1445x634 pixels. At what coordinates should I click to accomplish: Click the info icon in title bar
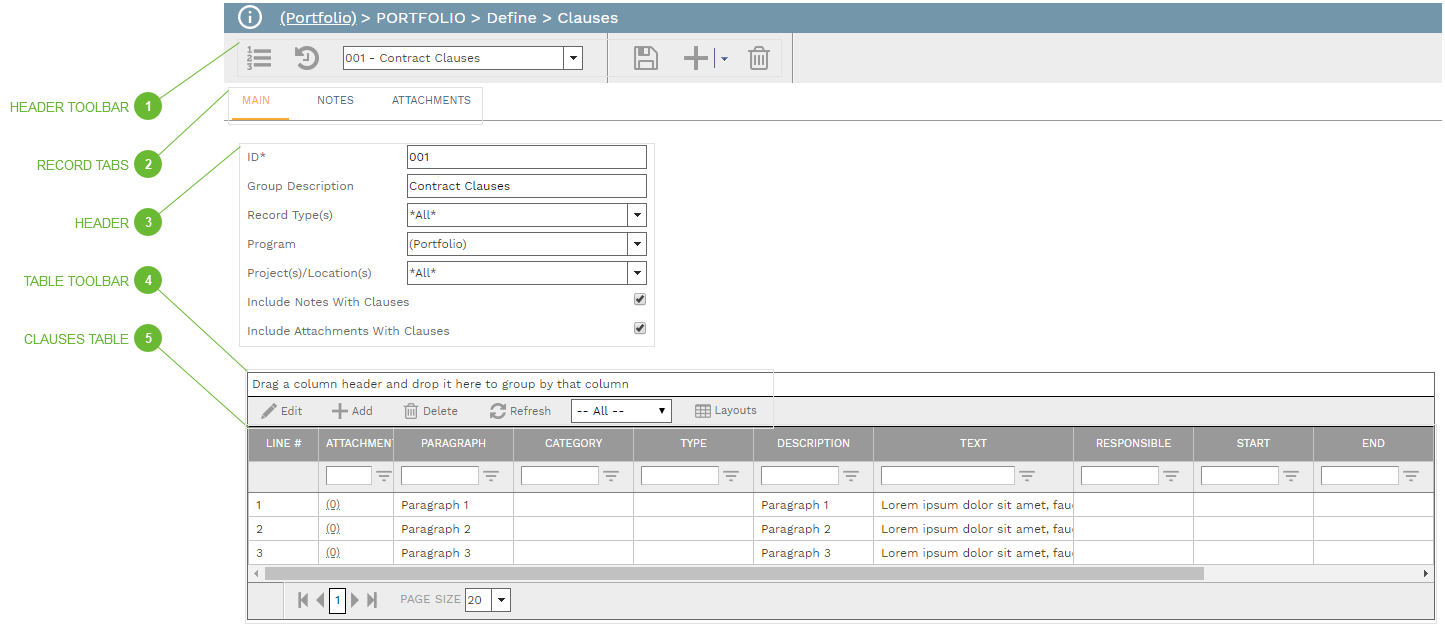point(250,17)
